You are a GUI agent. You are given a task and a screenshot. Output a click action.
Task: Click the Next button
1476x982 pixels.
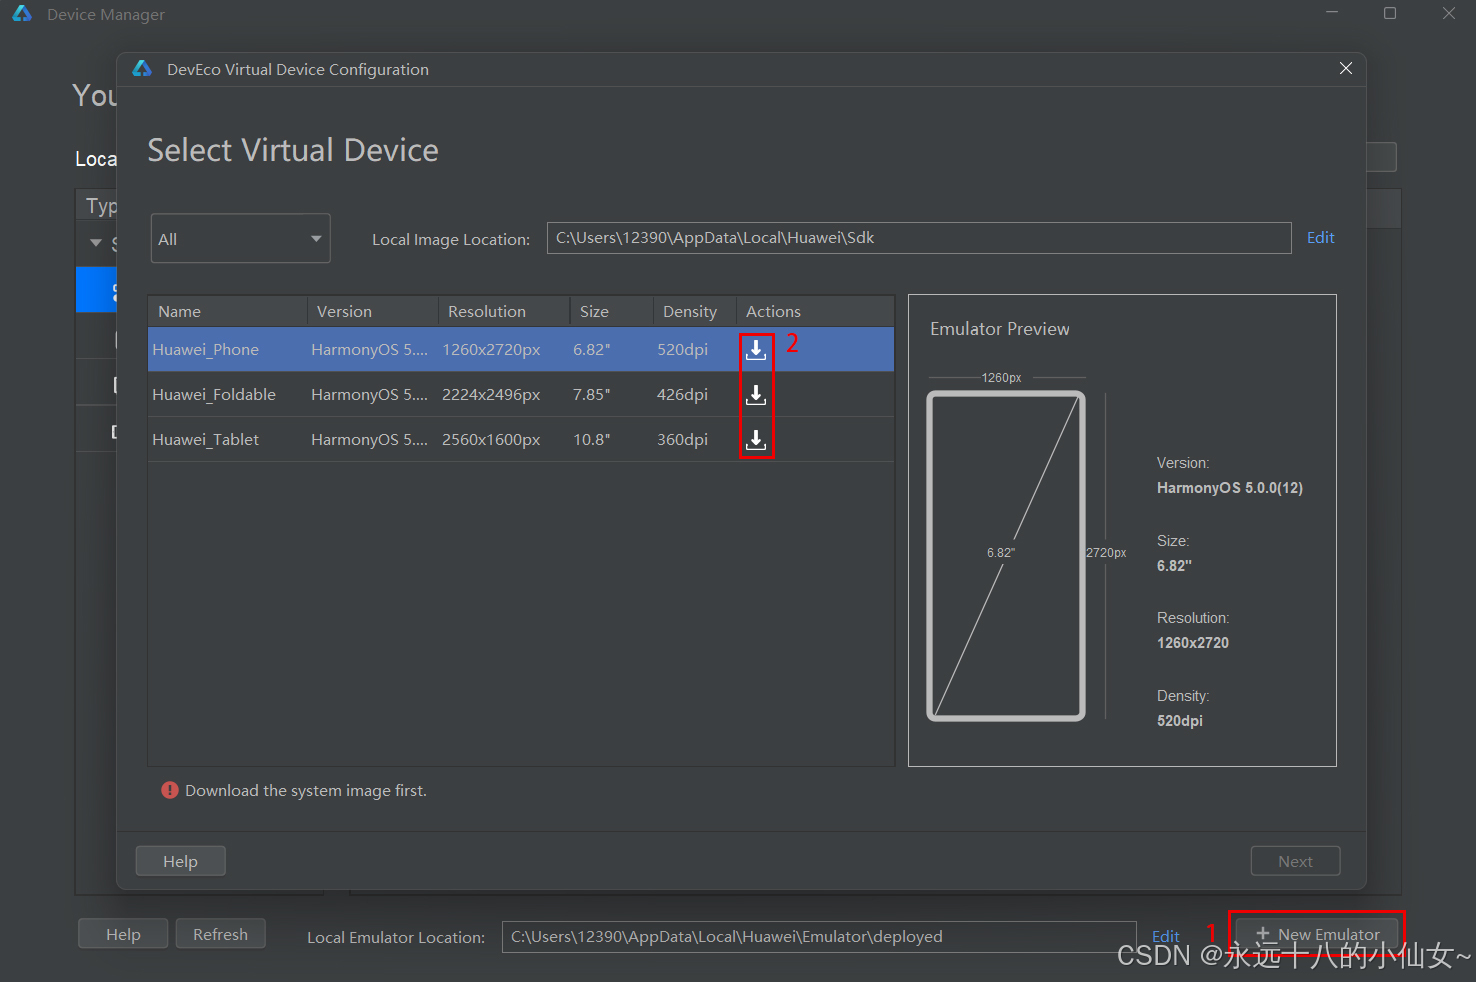(x=1295, y=861)
